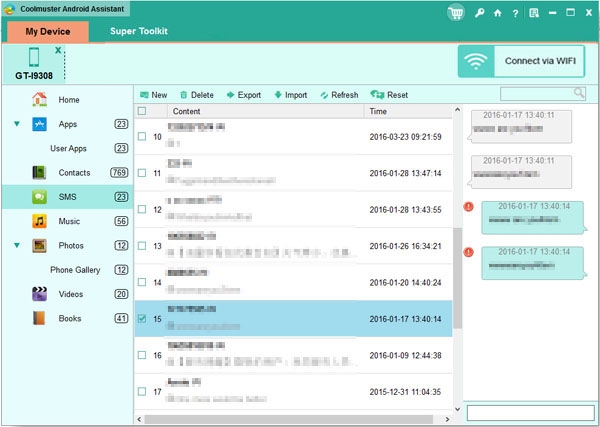Viewport: 600px width, 427px height.
Task: Click the Contacts count badge 769
Action: 119,173
